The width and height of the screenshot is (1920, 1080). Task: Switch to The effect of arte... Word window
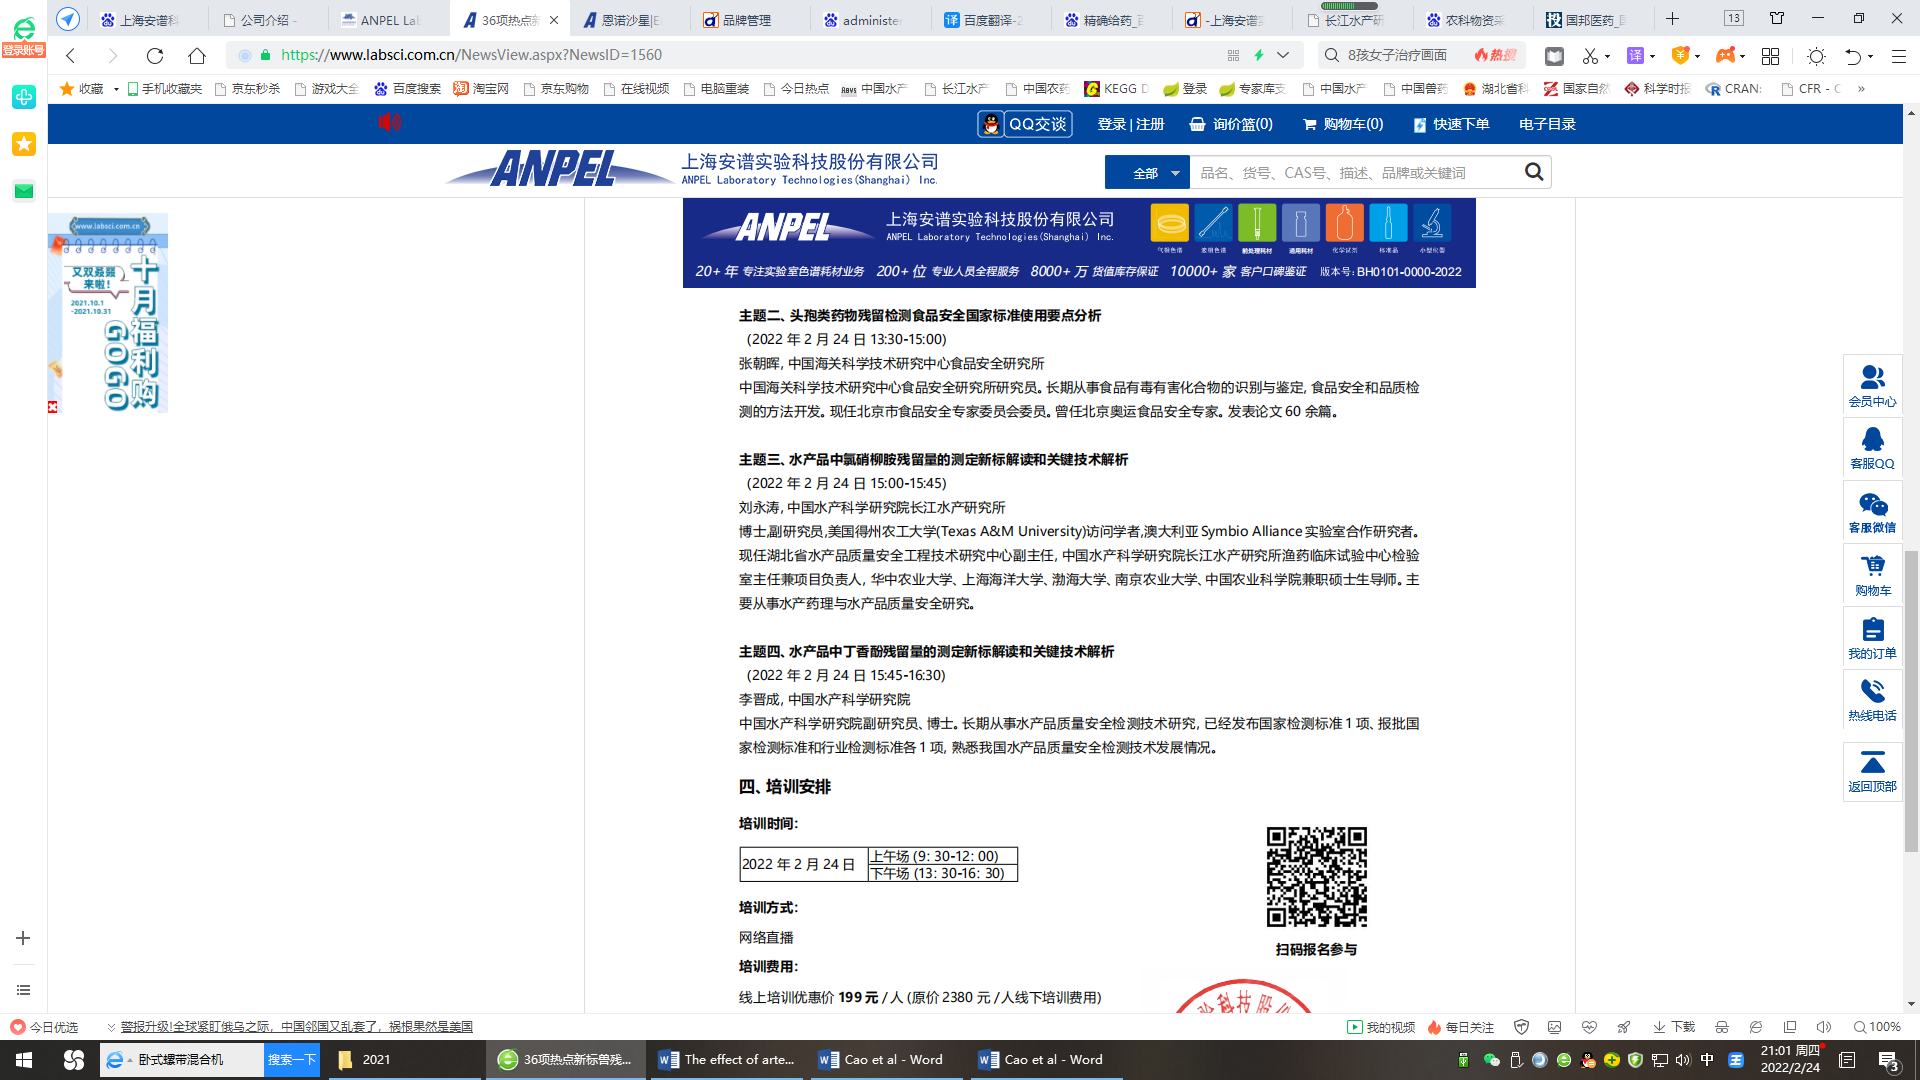(x=727, y=1060)
